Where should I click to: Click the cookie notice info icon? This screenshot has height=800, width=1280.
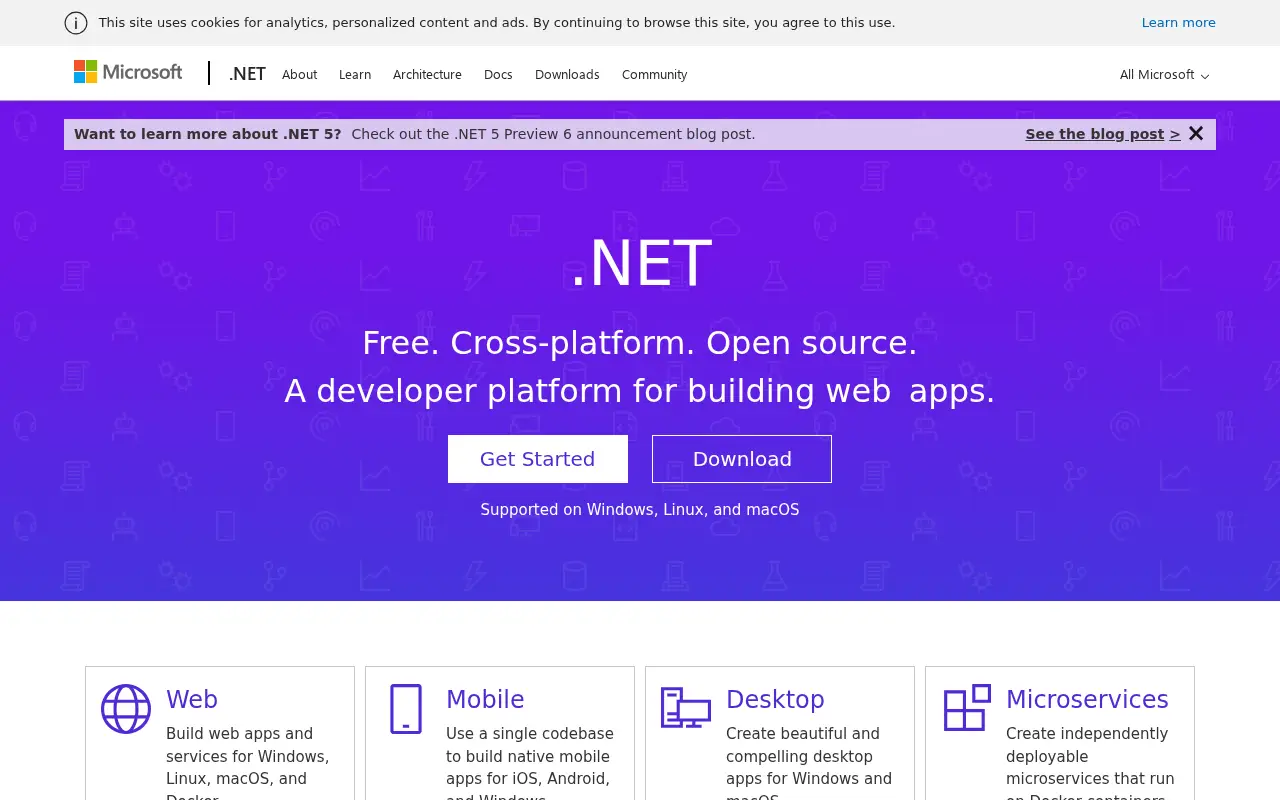[76, 23]
